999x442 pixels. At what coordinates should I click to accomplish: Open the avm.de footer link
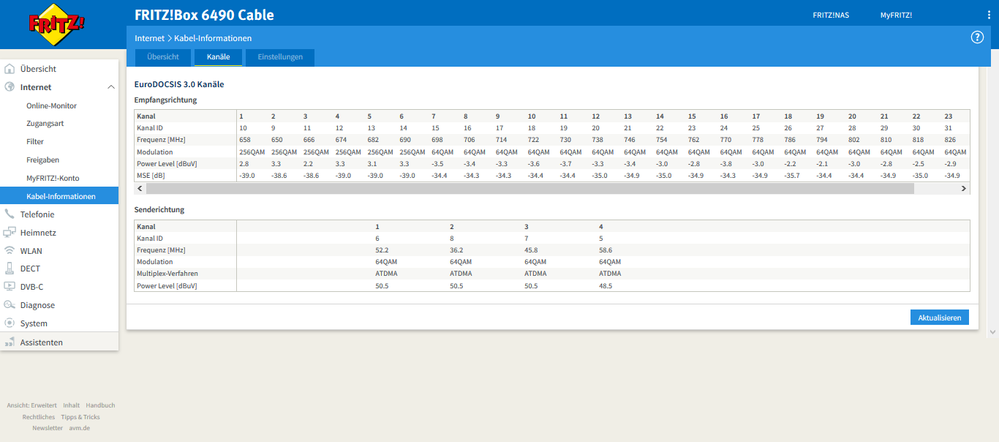(79, 428)
